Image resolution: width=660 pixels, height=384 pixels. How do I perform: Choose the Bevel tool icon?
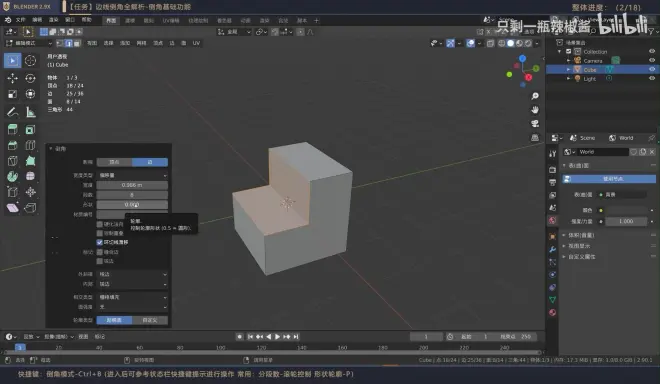pyautogui.click(x=12, y=145)
